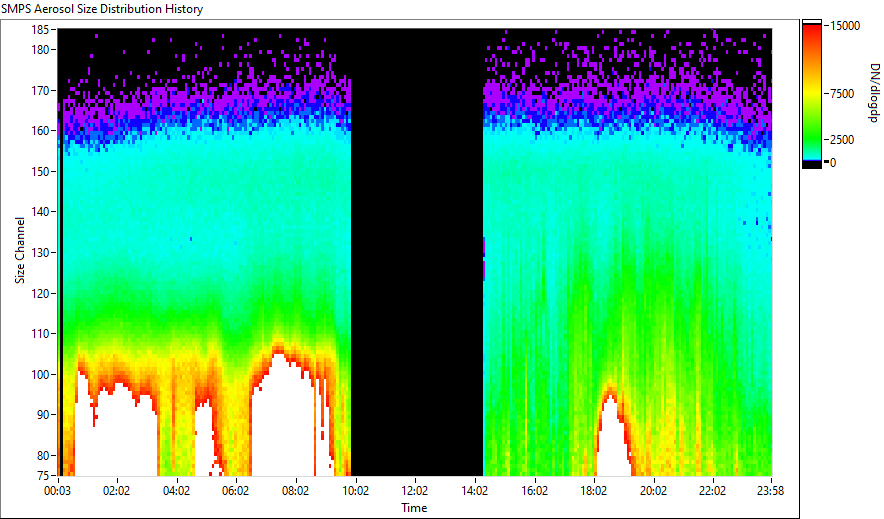
Task: Click the 7500 color scale label
Action: [x=842, y=94]
